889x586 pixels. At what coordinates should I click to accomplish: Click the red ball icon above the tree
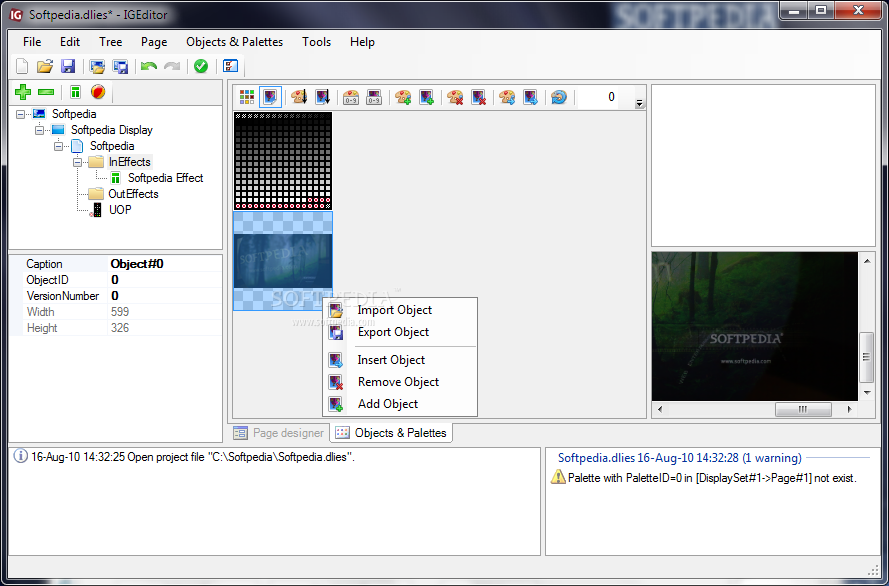tap(98, 92)
